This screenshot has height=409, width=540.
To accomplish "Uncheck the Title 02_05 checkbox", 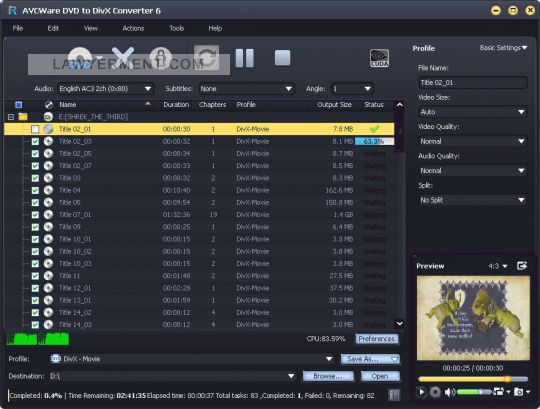I will click(x=35, y=154).
